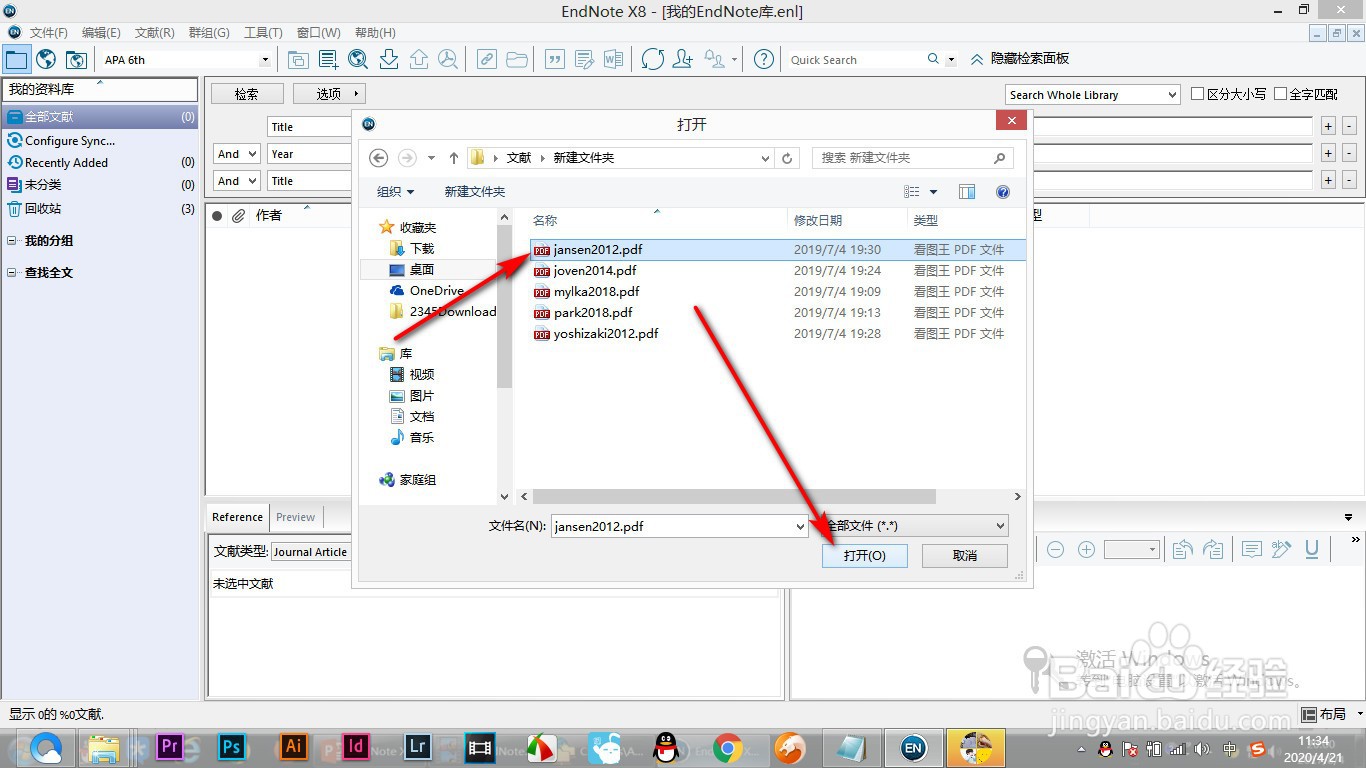Collapse 查找全文 group tree
The width and height of the screenshot is (1366, 768).
pos(12,273)
